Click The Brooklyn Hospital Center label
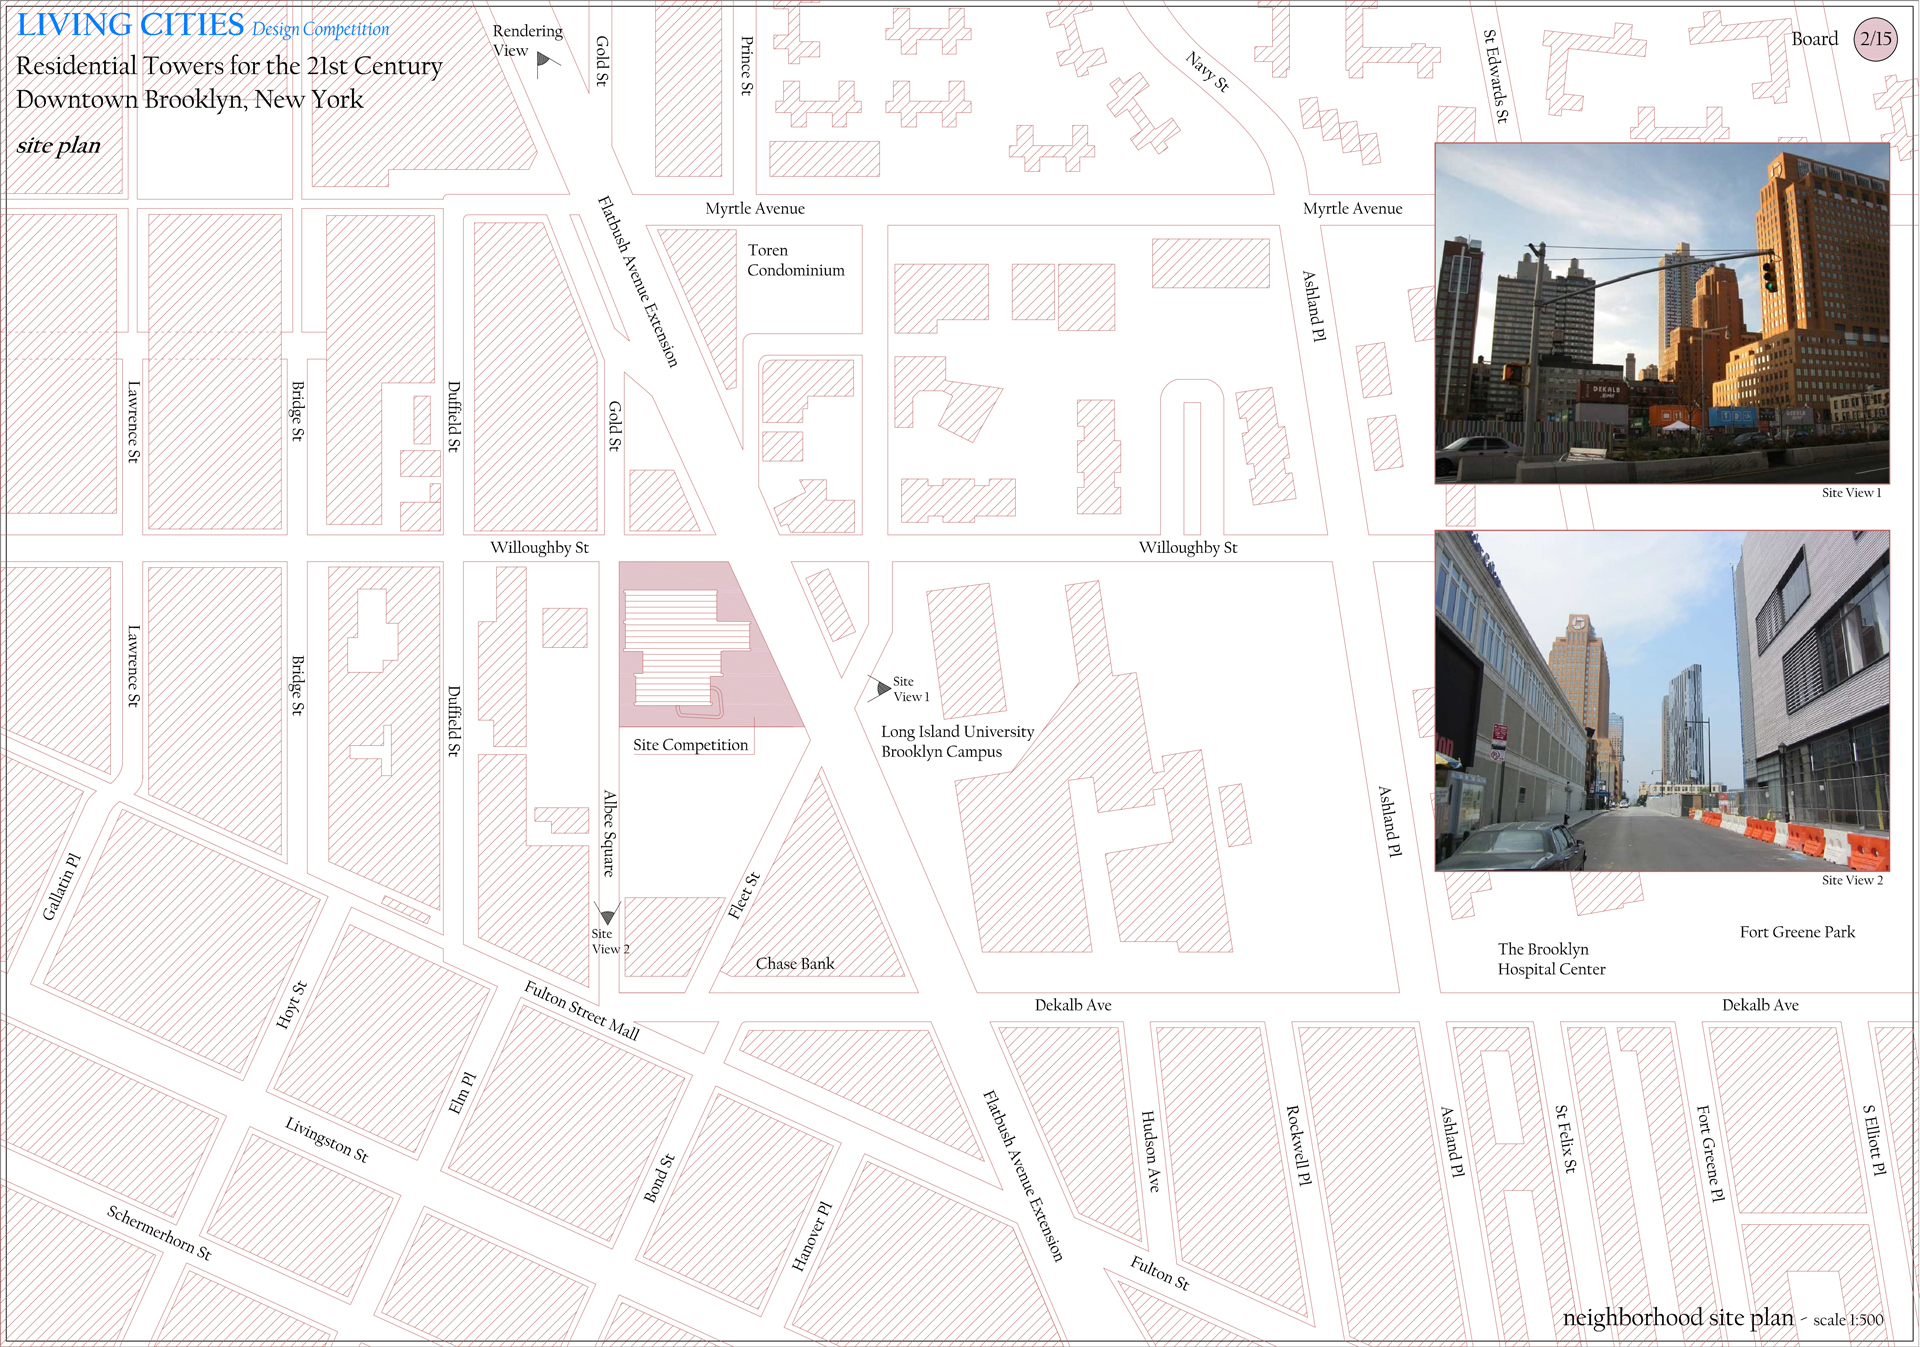Screen dimensions: 1920x1347 pyautogui.click(x=1551, y=959)
